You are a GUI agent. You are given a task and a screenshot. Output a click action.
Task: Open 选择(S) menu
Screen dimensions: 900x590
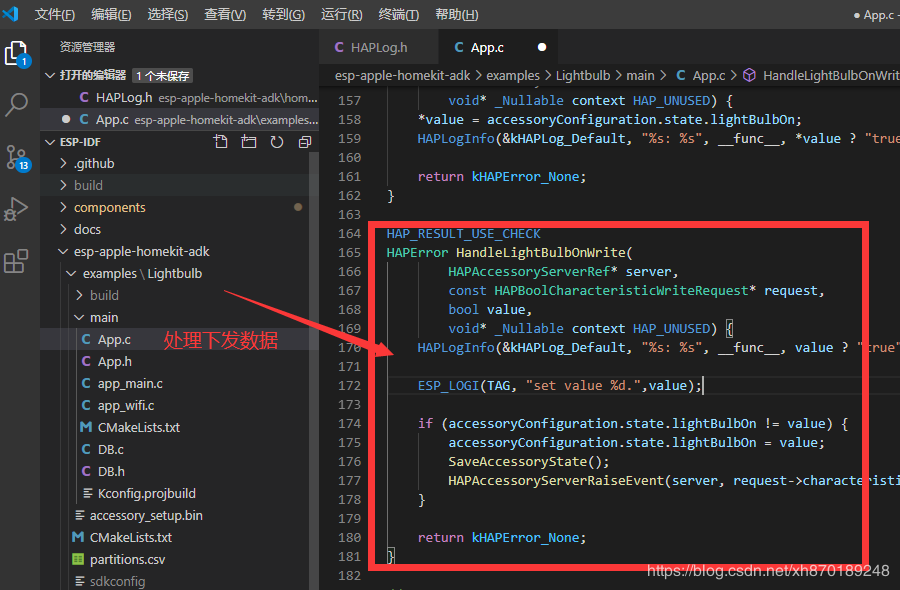pyautogui.click(x=168, y=14)
